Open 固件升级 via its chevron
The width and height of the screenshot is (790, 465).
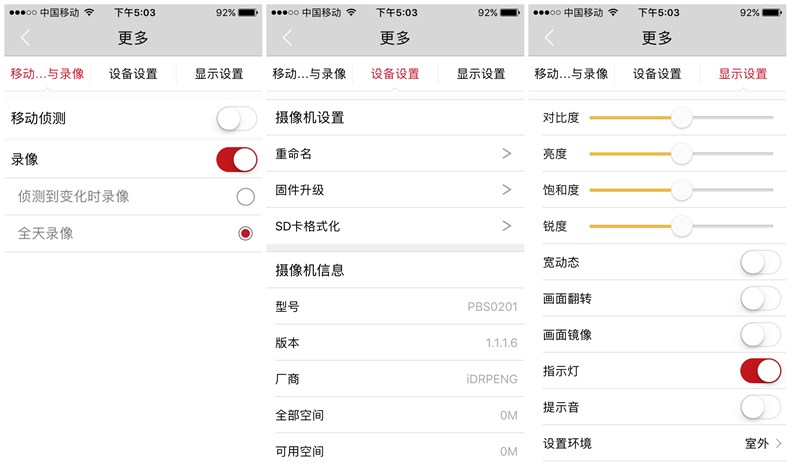tap(507, 190)
